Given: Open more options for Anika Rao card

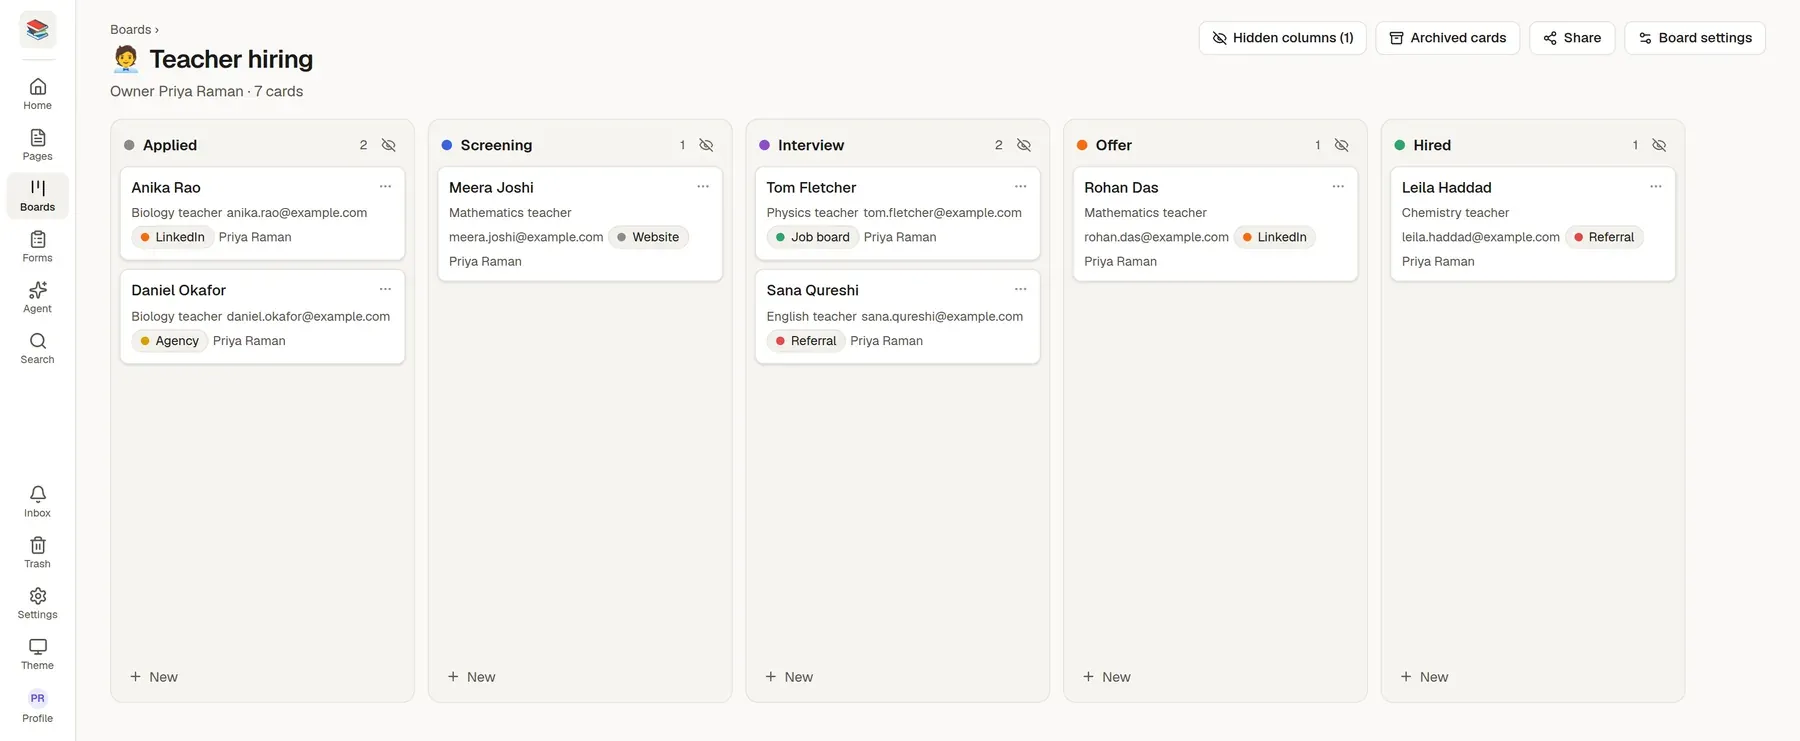Looking at the screenshot, I should [x=385, y=187].
